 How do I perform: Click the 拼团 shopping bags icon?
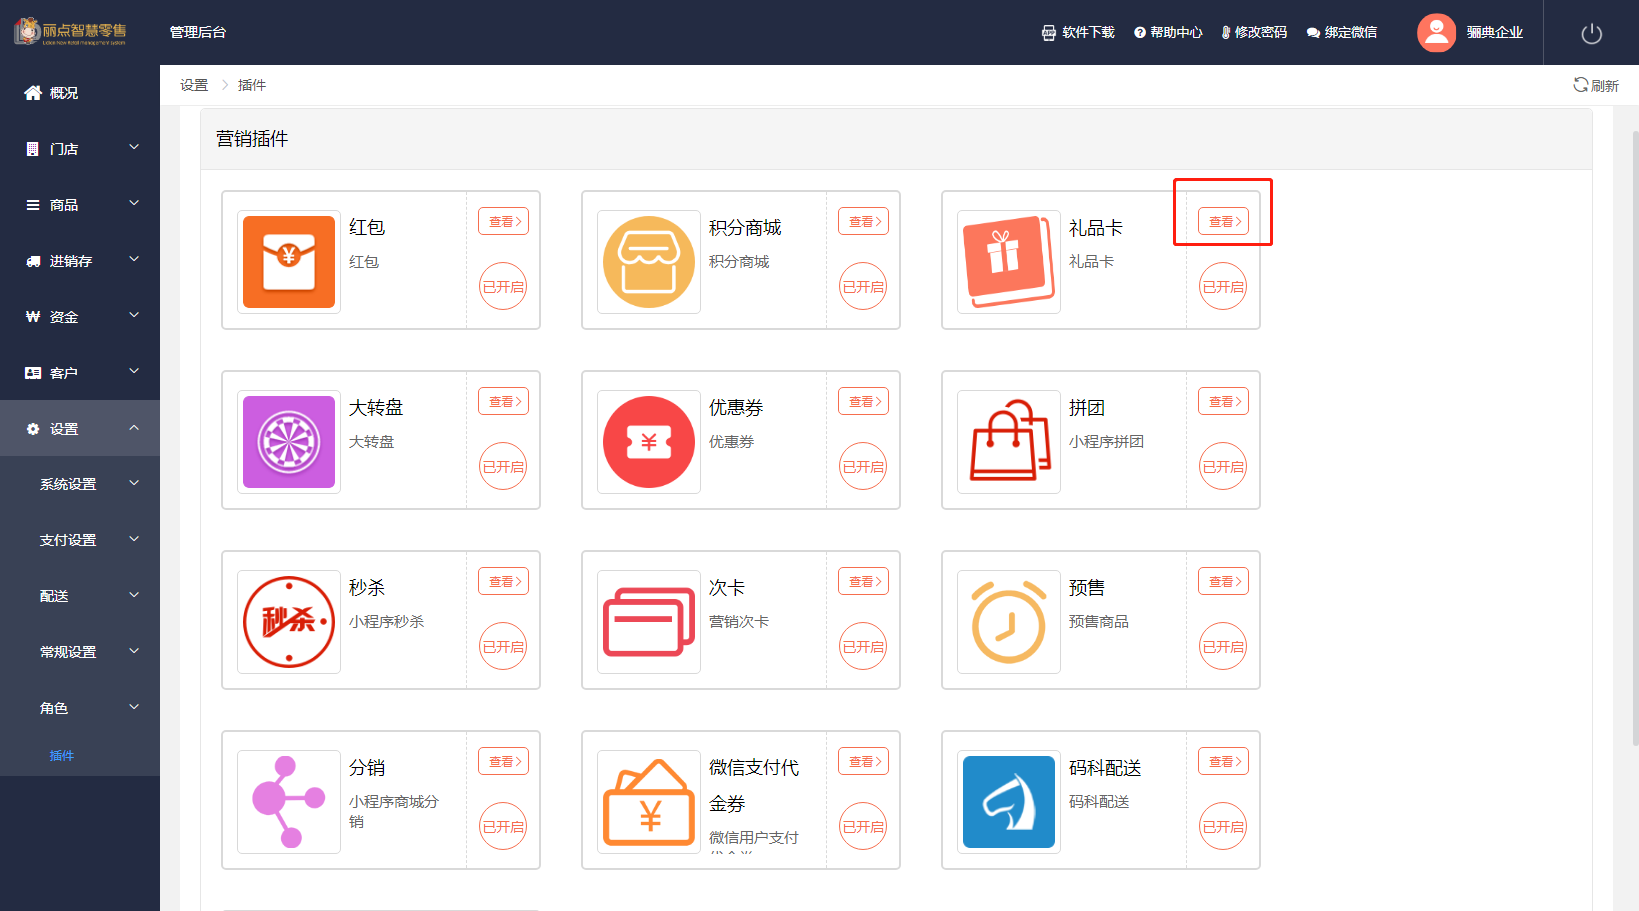(x=1009, y=442)
